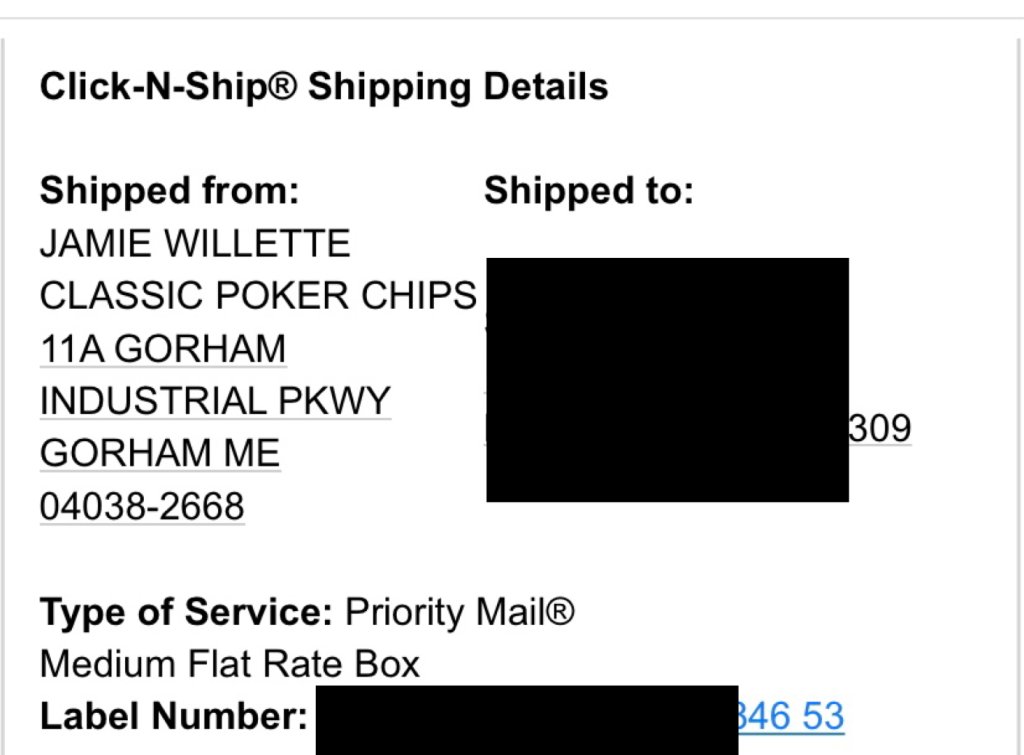The height and width of the screenshot is (755, 1024).
Task: Click the underlined 11A GORHAM address line
Action: pos(163,349)
